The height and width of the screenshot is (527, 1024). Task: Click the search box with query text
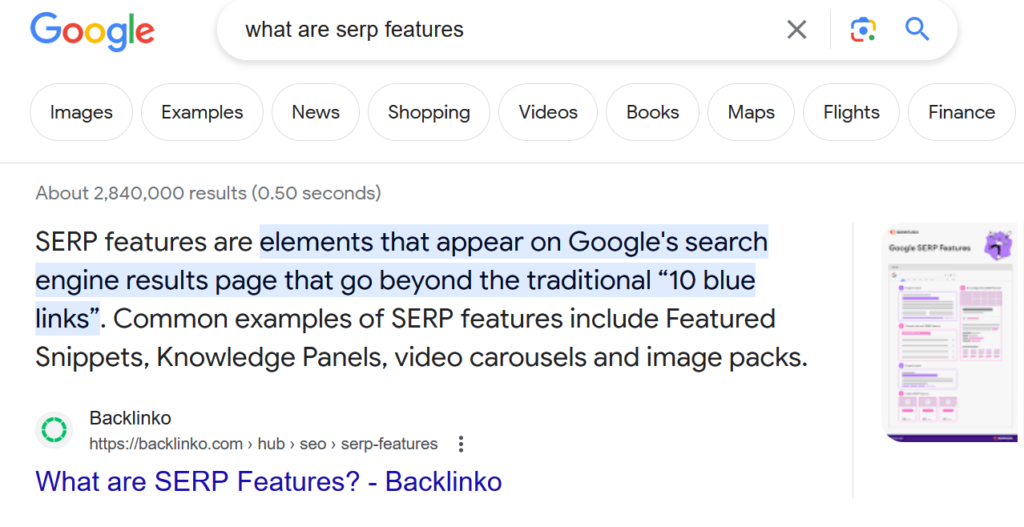(x=500, y=30)
